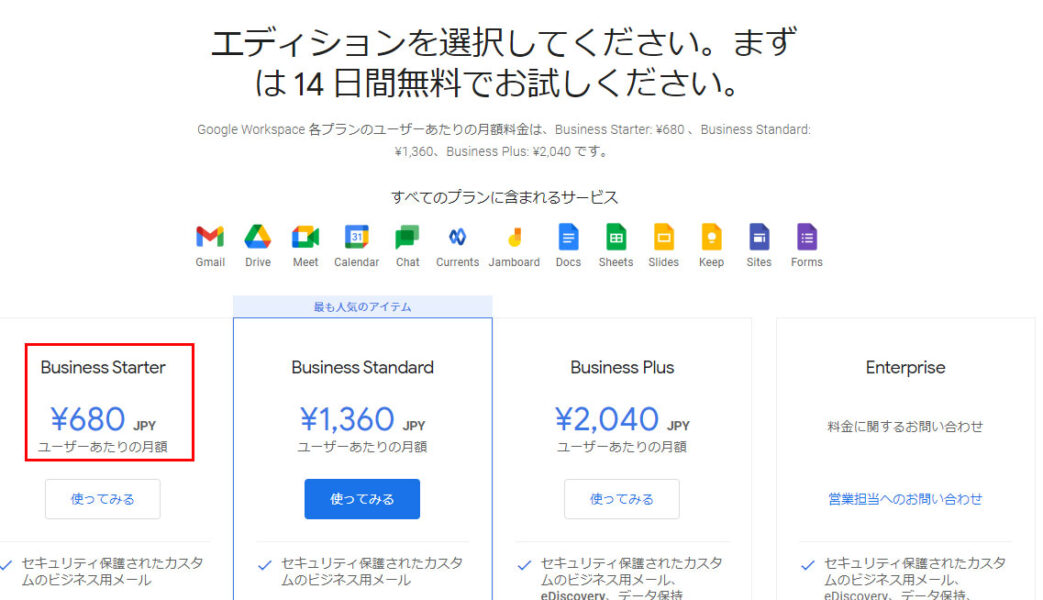This screenshot has width=1043, height=600.
Task: Click the Google Docs icon
Action: click(568, 237)
